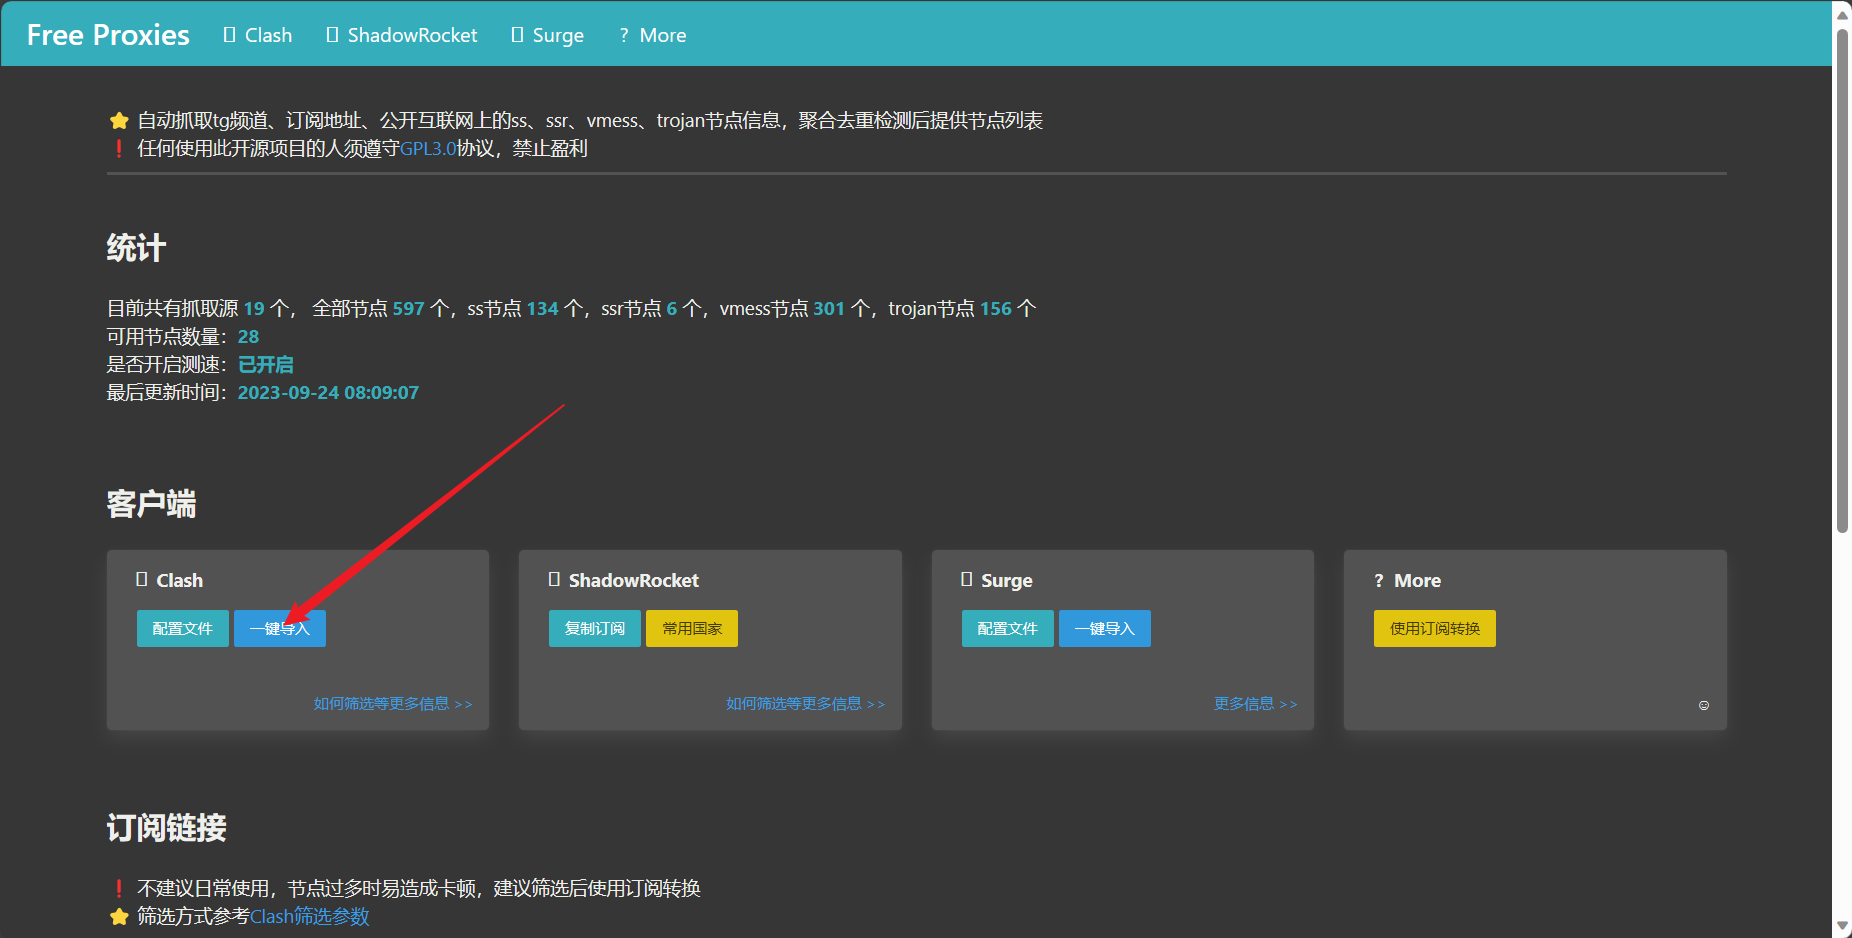This screenshot has width=1852, height=938.
Task: Click the scrollbar down arrow
Action: 1842,927
